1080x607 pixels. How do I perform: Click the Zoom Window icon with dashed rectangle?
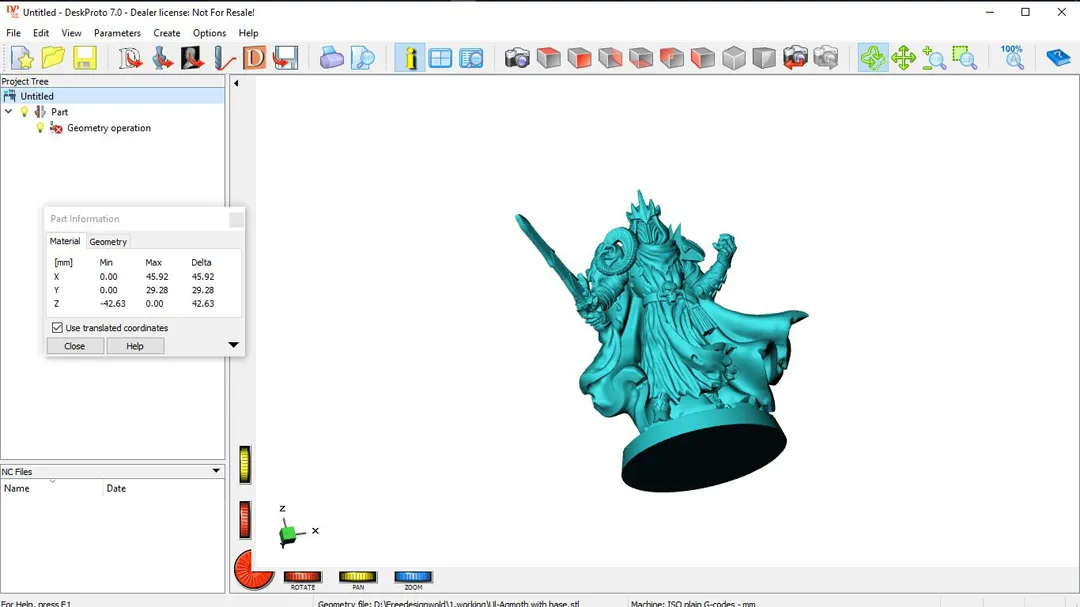tap(964, 58)
